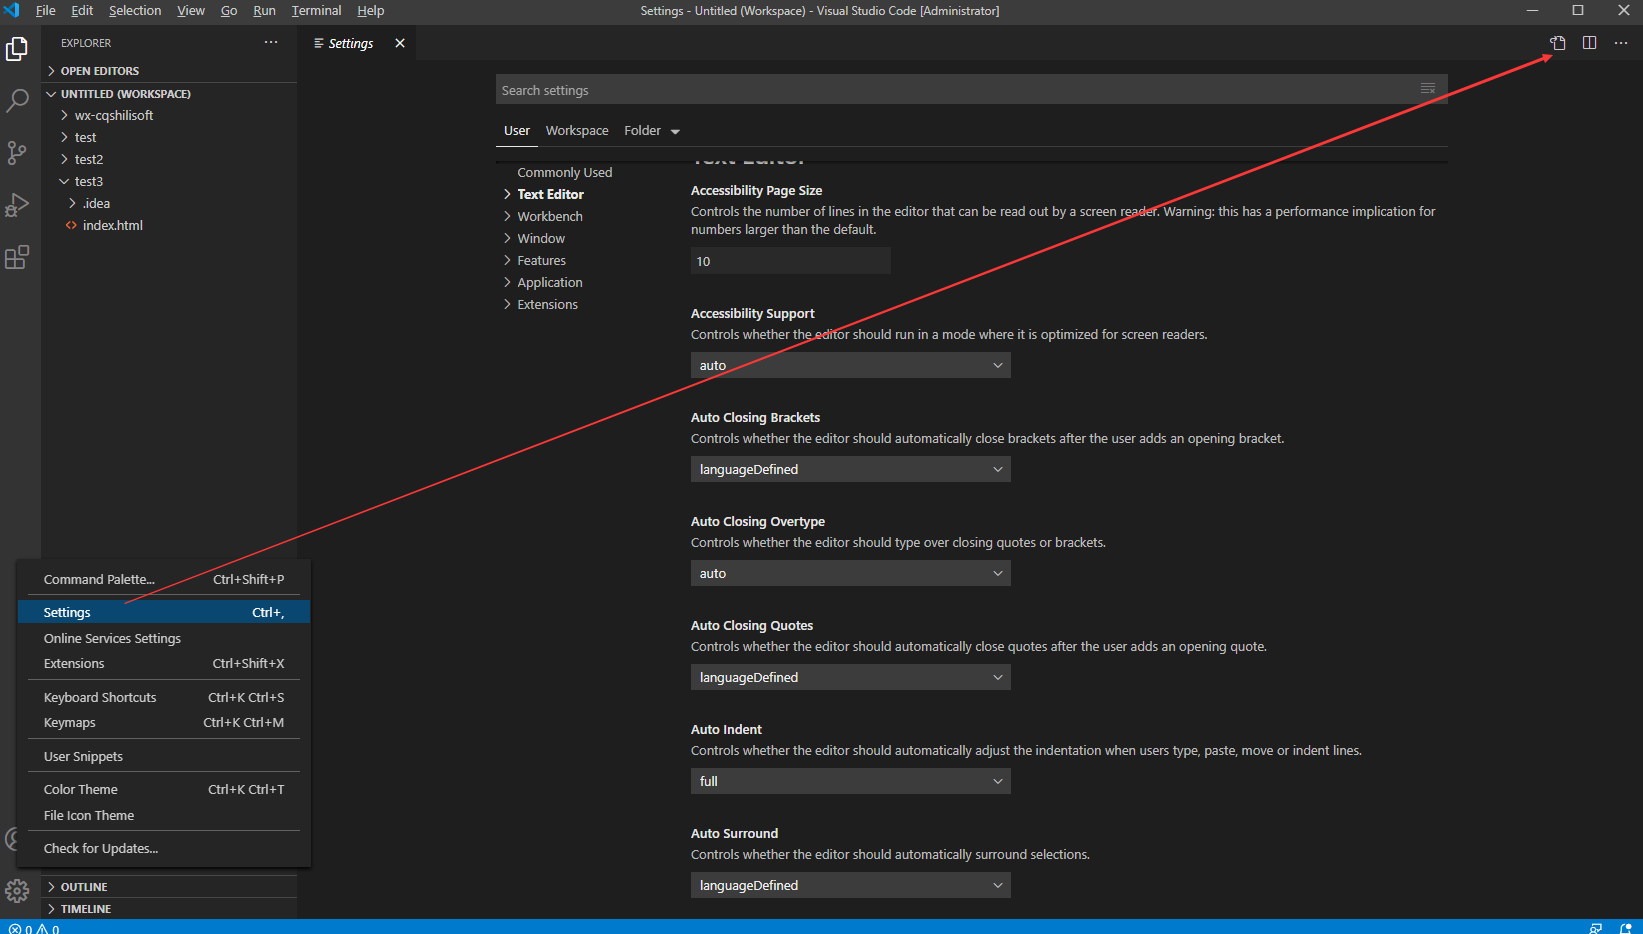Choose Online Services Settings
Image resolution: width=1643 pixels, height=934 pixels.
pos(164,638)
